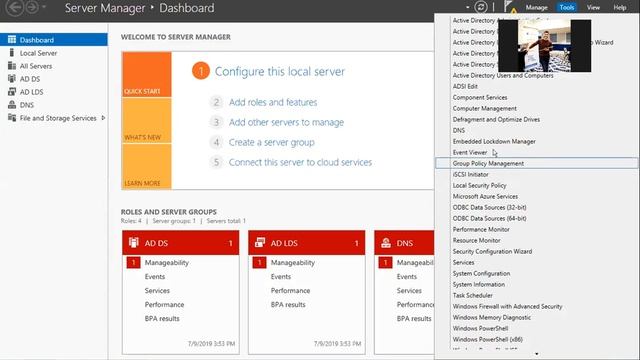The height and width of the screenshot is (360, 640).
Task: Open BPA results in AD DS tile
Action: [162, 318]
